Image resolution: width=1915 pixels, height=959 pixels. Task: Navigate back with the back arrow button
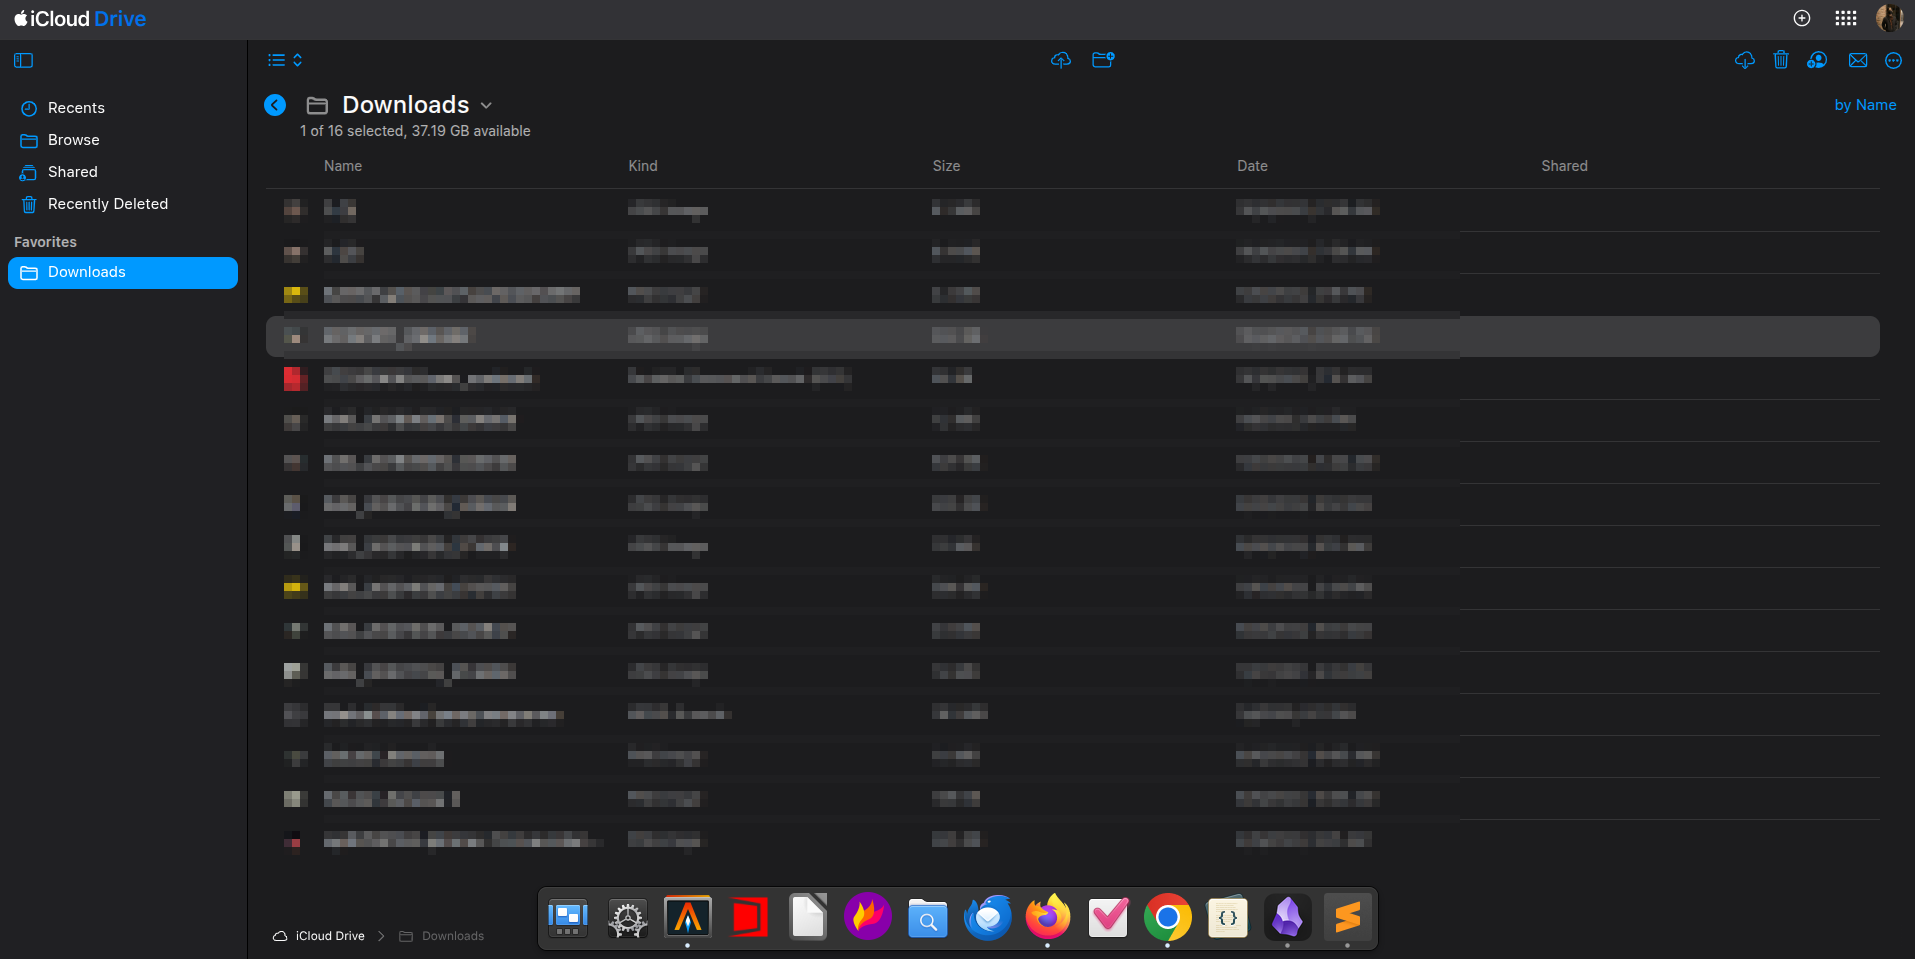click(x=274, y=104)
